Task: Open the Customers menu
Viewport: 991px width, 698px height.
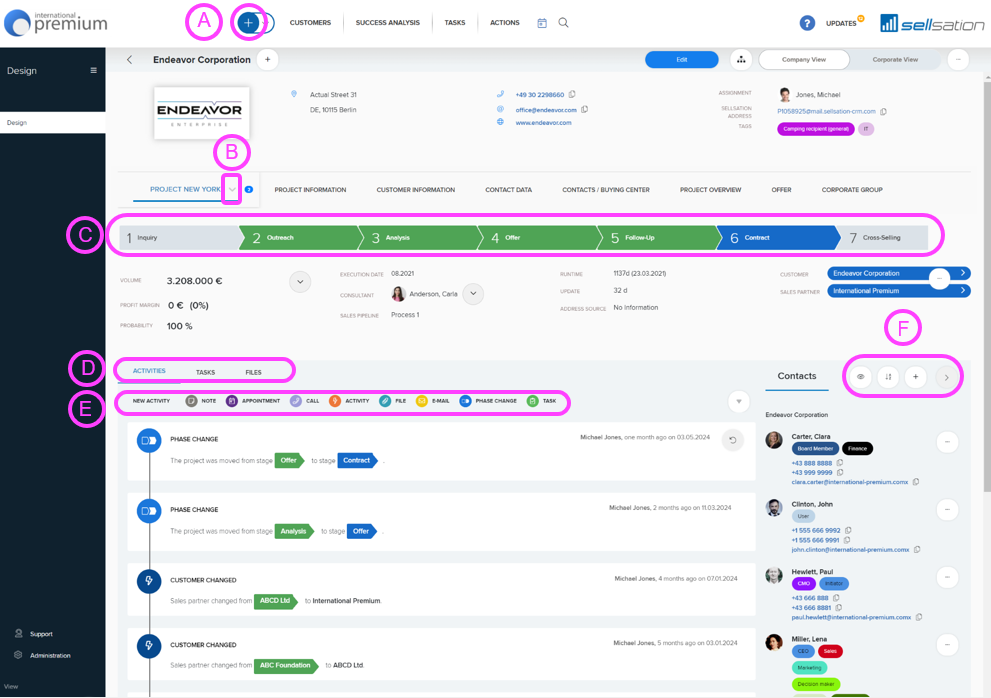Action: [310, 23]
